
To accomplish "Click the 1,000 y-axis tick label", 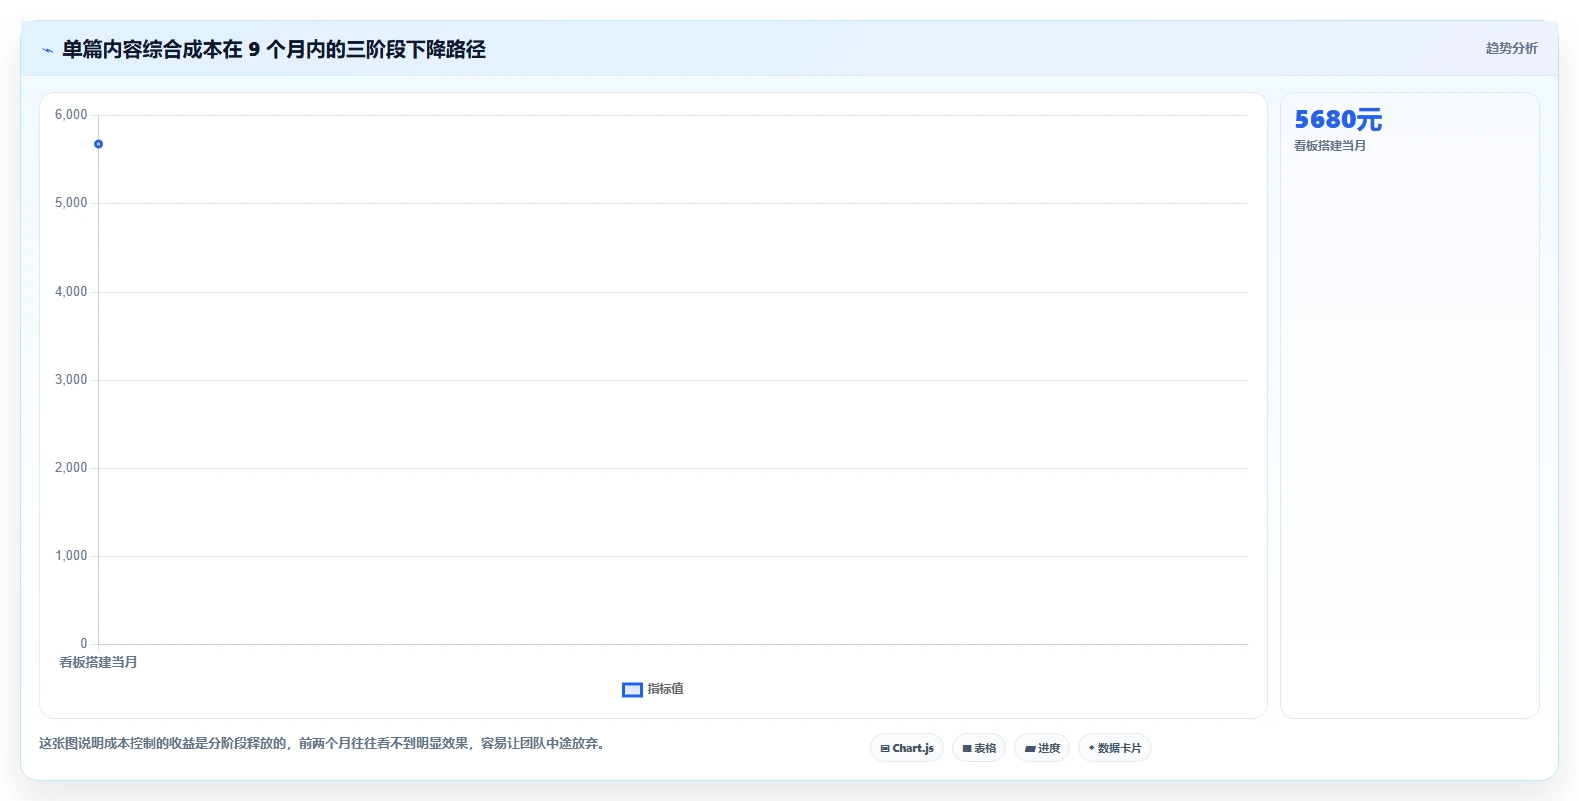I will tap(71, 556).
